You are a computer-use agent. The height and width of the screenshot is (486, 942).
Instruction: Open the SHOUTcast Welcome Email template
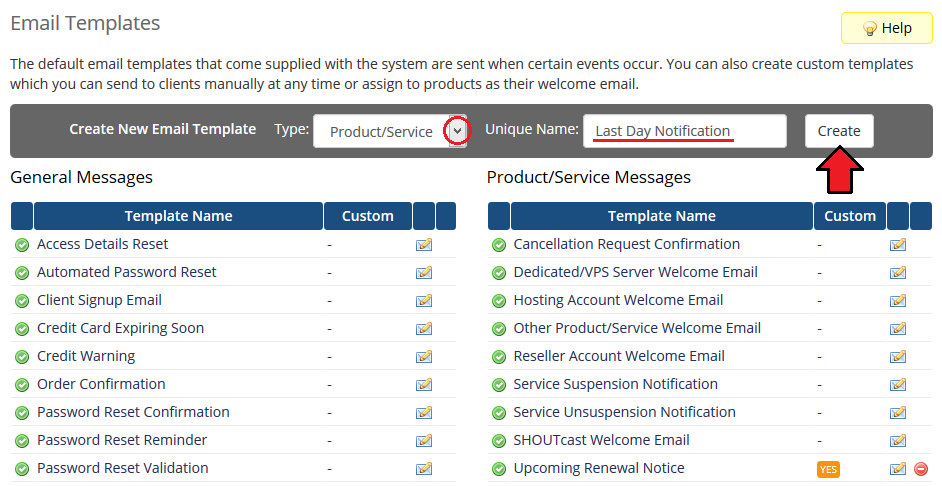tap(601, 440)
